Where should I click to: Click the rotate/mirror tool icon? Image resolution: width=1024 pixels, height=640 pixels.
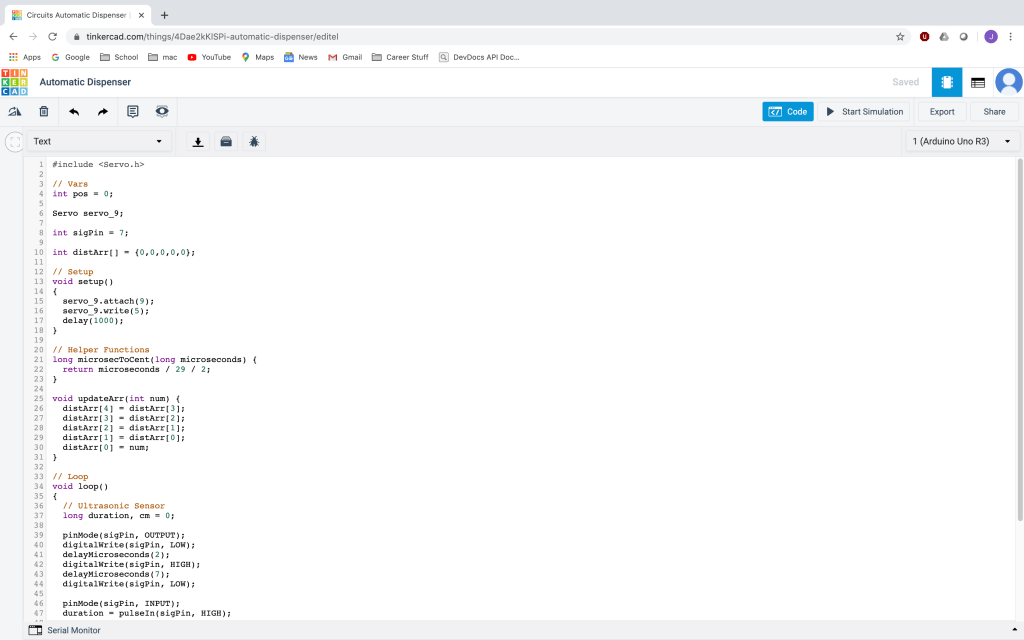point(15,112)
